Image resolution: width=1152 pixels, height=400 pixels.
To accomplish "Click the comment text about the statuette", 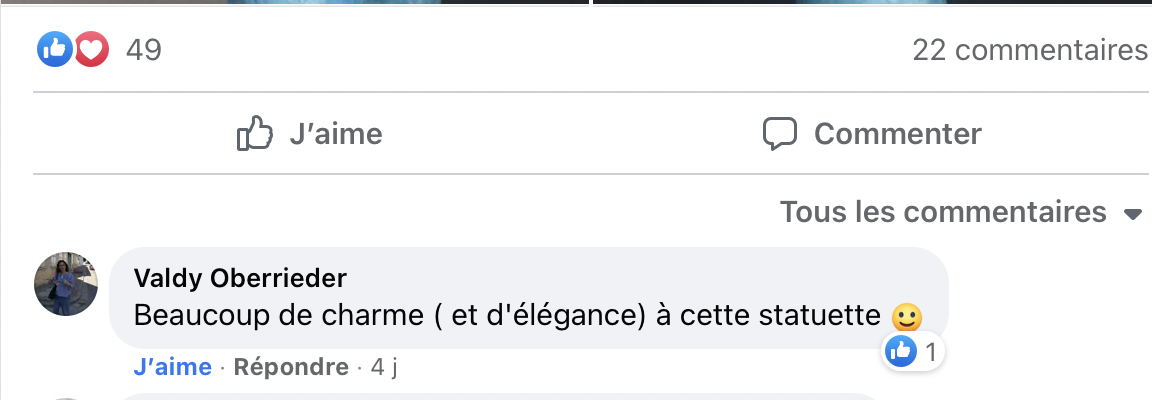I will tap(506, 316).
